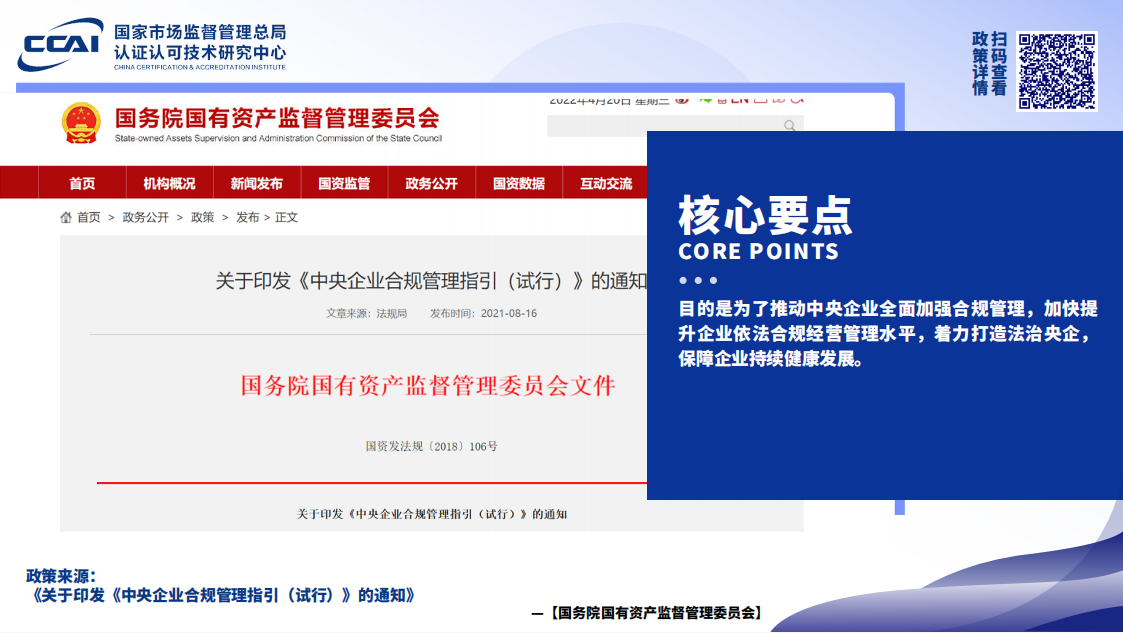Click 发布时间: 2021-08-16 text
This screenshot has height=633, width=1123.
[483, 314]
